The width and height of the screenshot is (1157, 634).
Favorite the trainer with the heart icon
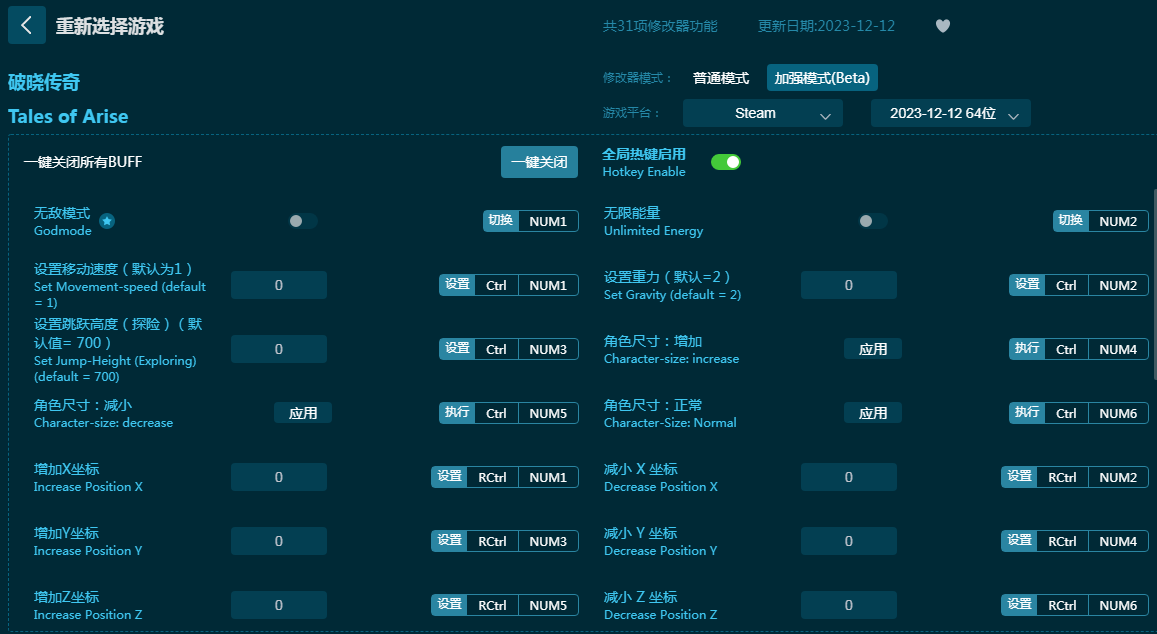[x=942, y=26]
